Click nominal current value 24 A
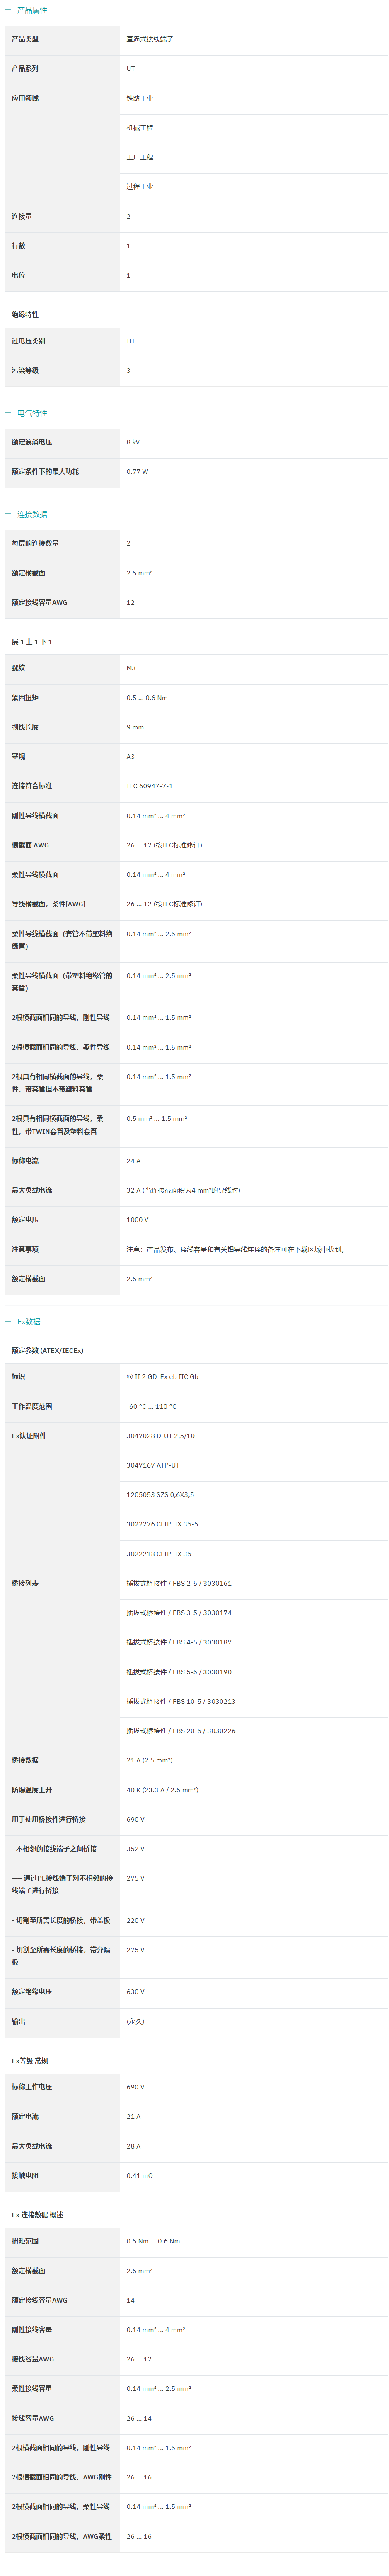 [x=133, y=1161]
